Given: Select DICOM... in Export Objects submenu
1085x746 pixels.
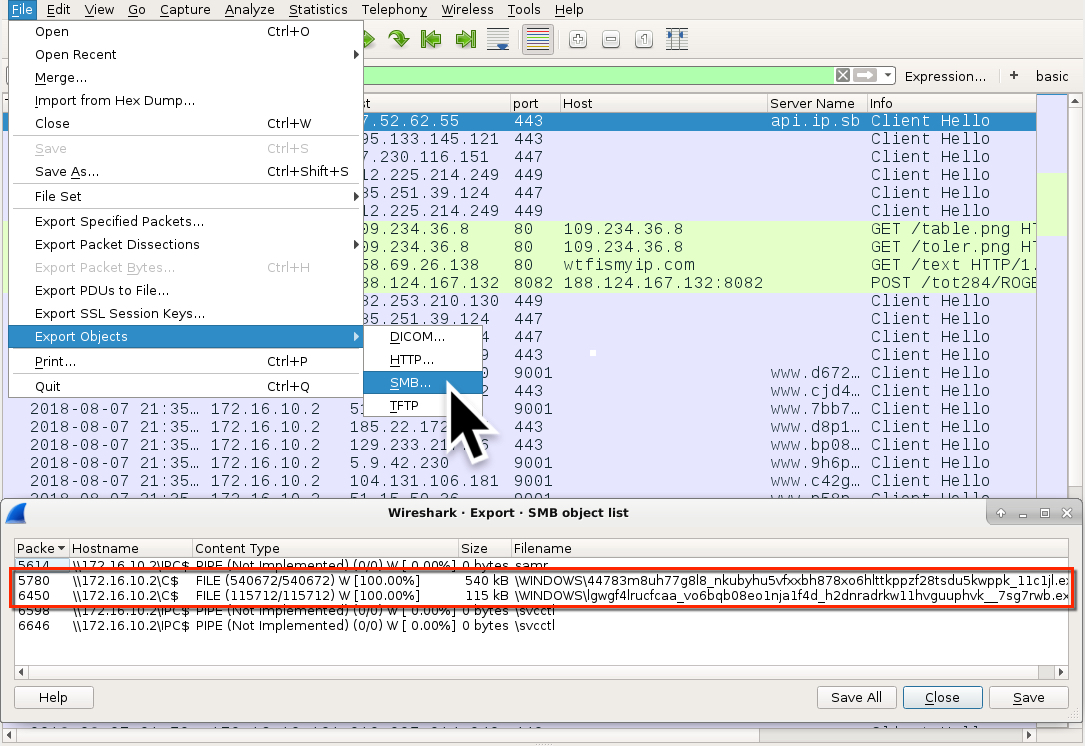Looking at the screenshot, I should (422, 336).
